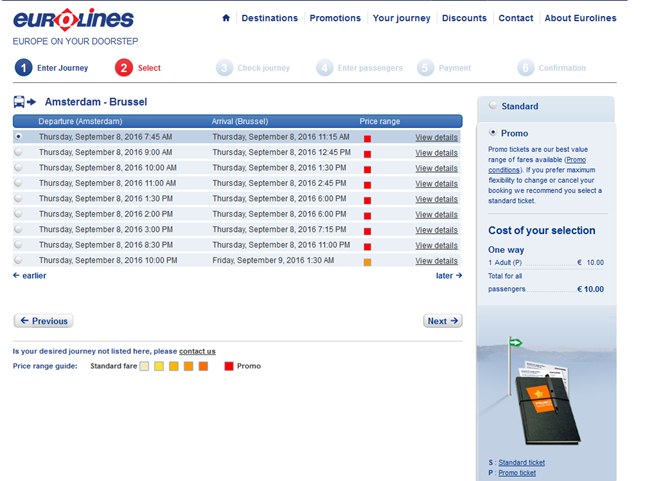The image size is (645, 481).
Task: View details for the 11:00 AM departure
Action: 436,184
